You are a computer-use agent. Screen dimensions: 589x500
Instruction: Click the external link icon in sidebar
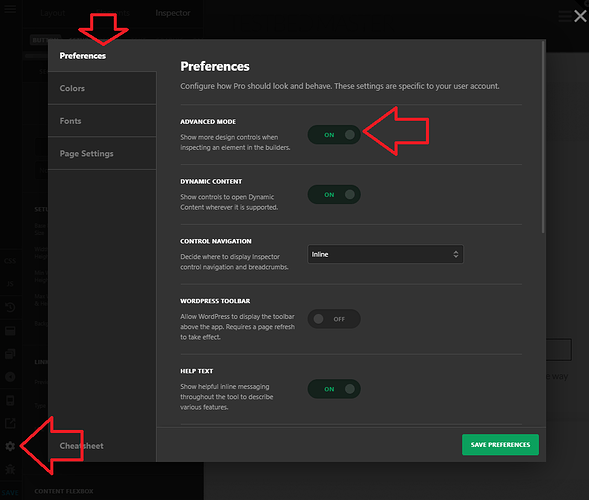[x=10, y=423]
